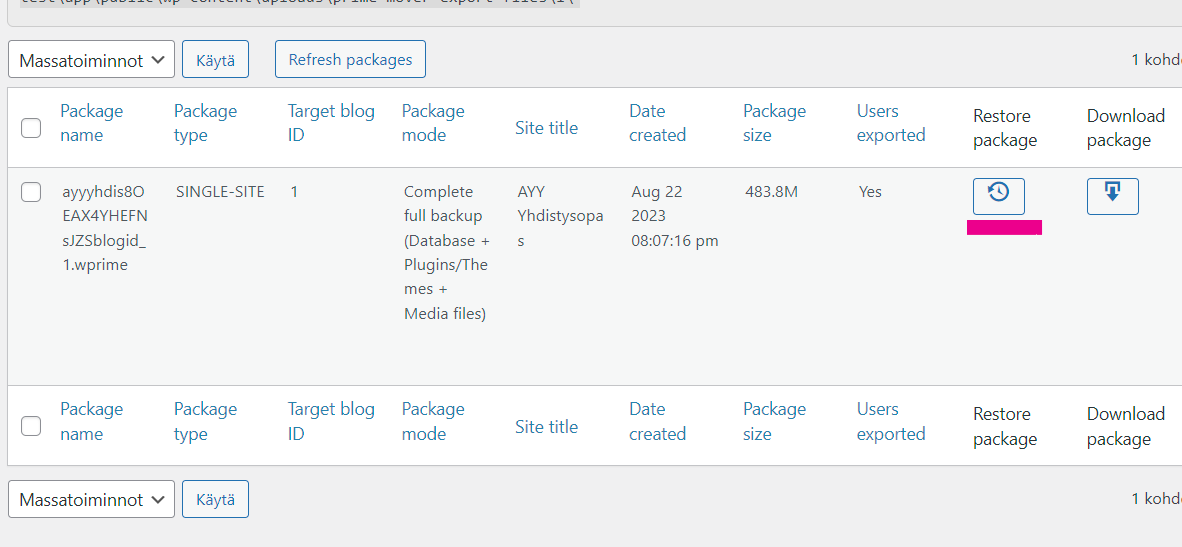
Task: Tick the checkbox for the ayyyhdis8O package row
Action: 31,192
